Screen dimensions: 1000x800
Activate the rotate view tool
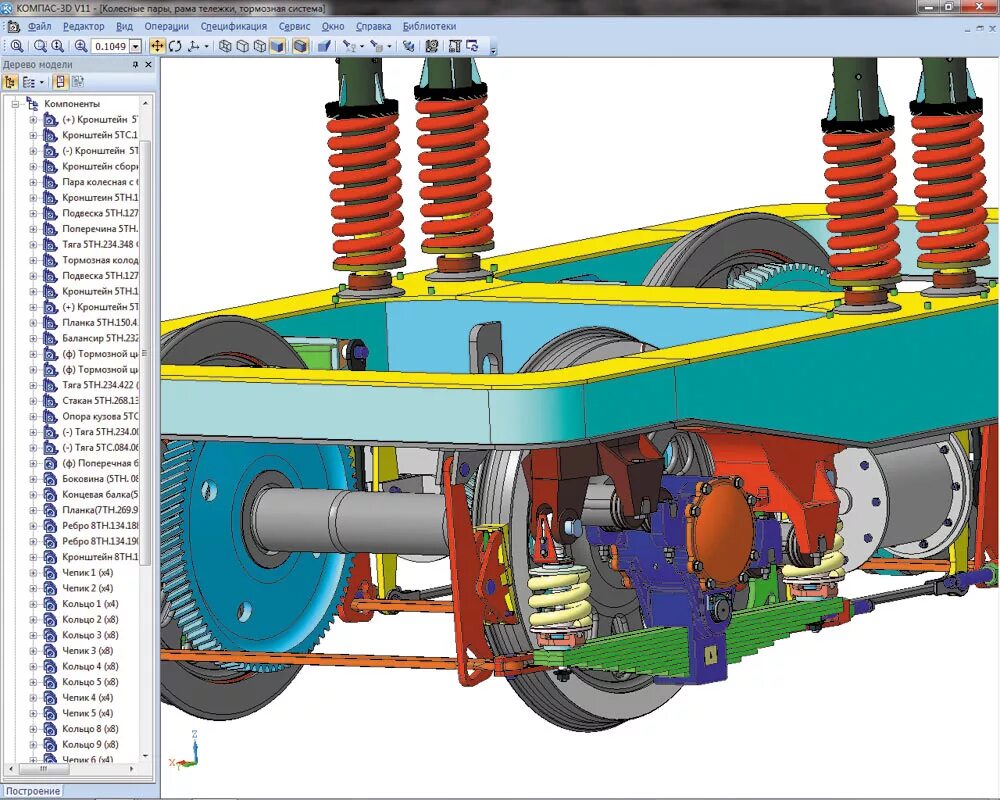(x=175, y=46)
